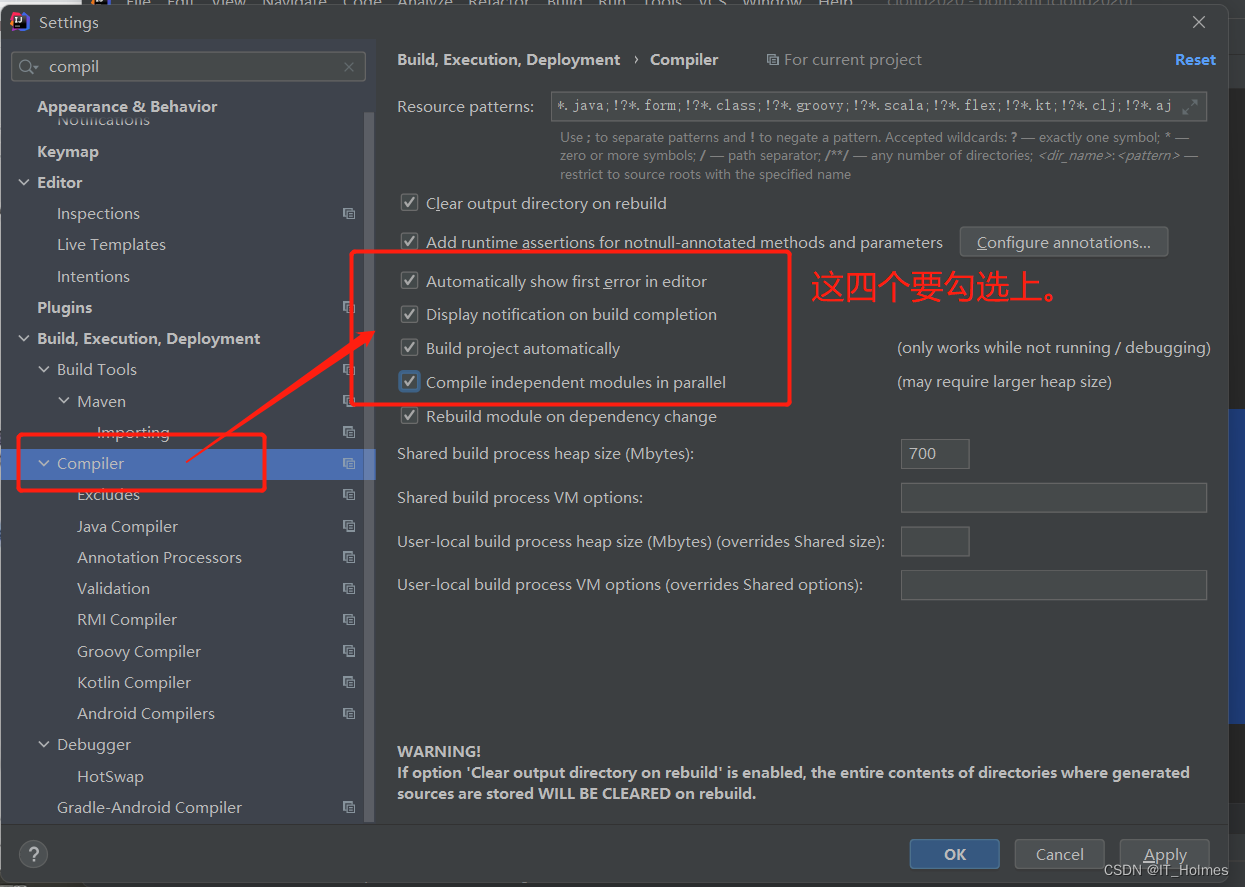The image size is (1245, 887).
Task: Expand the Resource patterns field with the arrows icon
Action: pos(1190,106)
